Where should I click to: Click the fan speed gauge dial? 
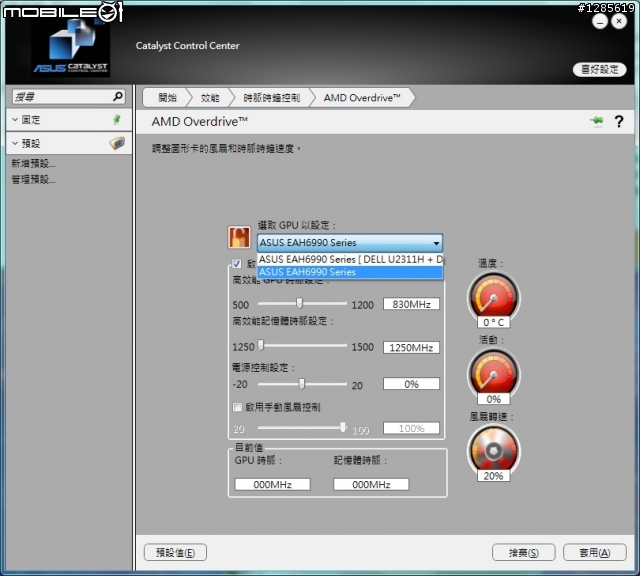point(493,450)
